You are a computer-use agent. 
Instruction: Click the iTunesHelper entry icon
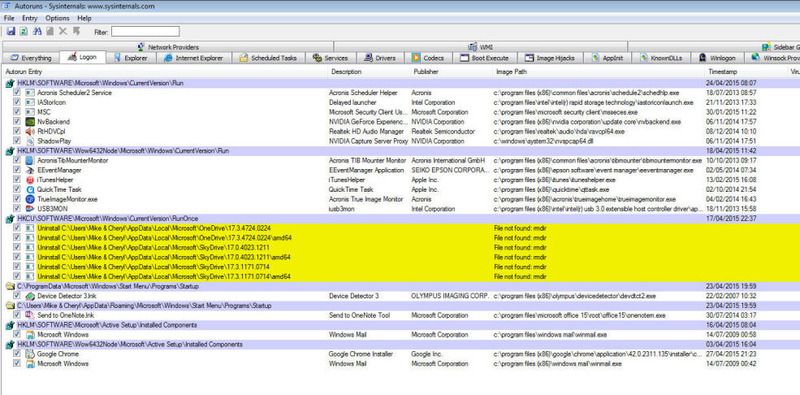coord(30,180)
